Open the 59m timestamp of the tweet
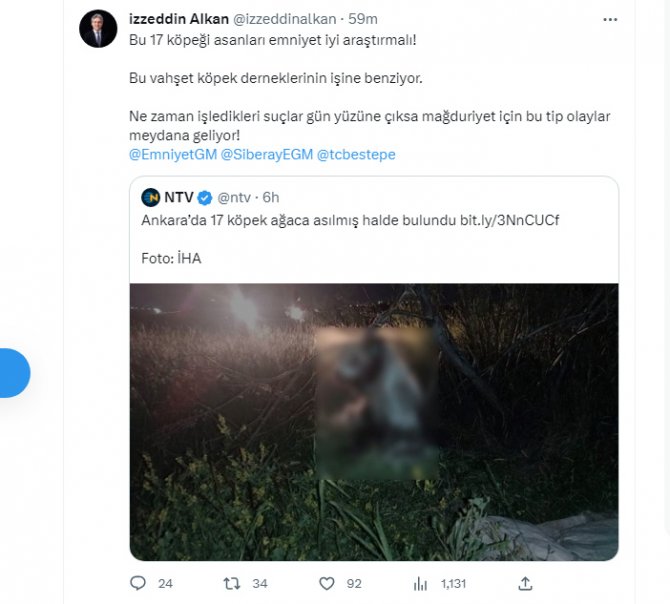The height and width of the screenshot is (604, 670). 362,18
